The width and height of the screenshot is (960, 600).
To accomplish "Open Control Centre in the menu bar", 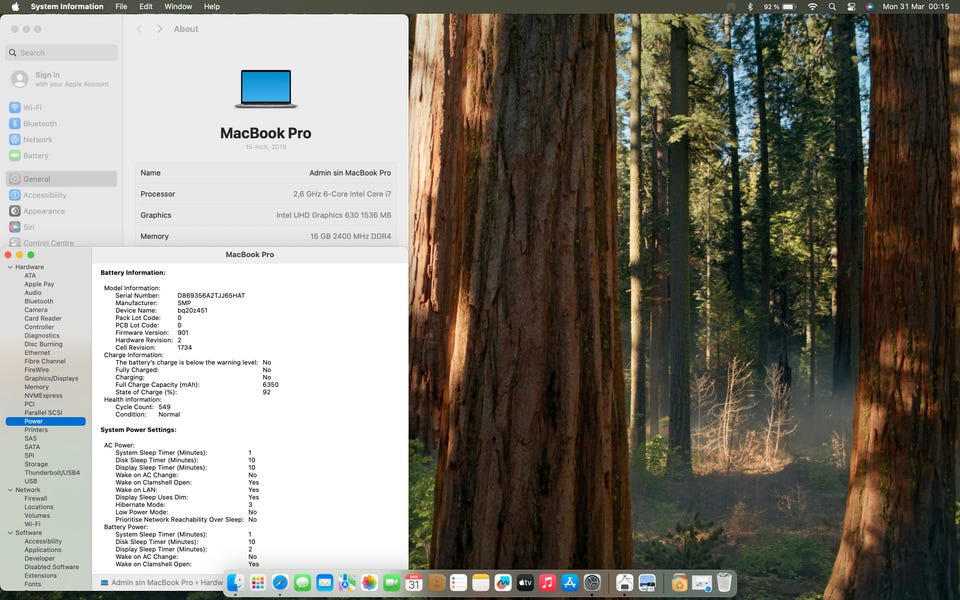I will (851, 7).
